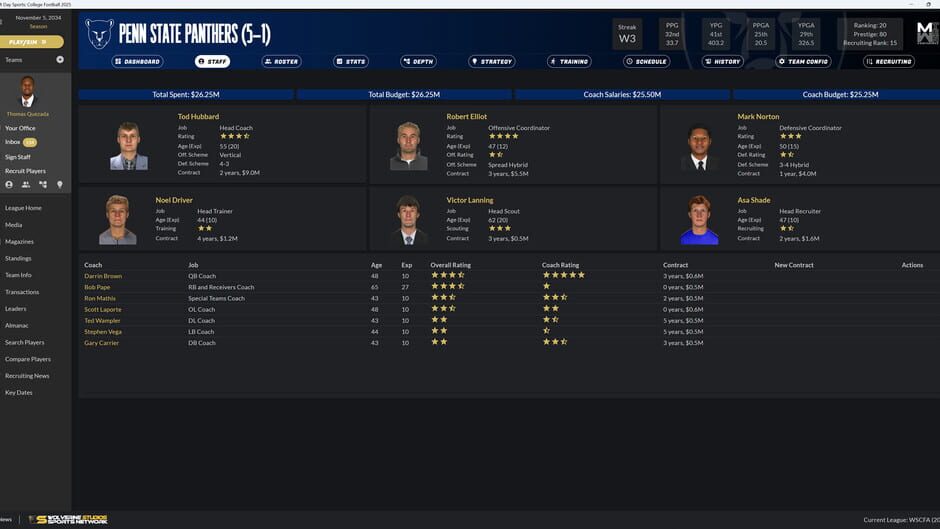View league Standings
Image resolution: width=940 pixels, height=529 pixels.
coord(18,259)
